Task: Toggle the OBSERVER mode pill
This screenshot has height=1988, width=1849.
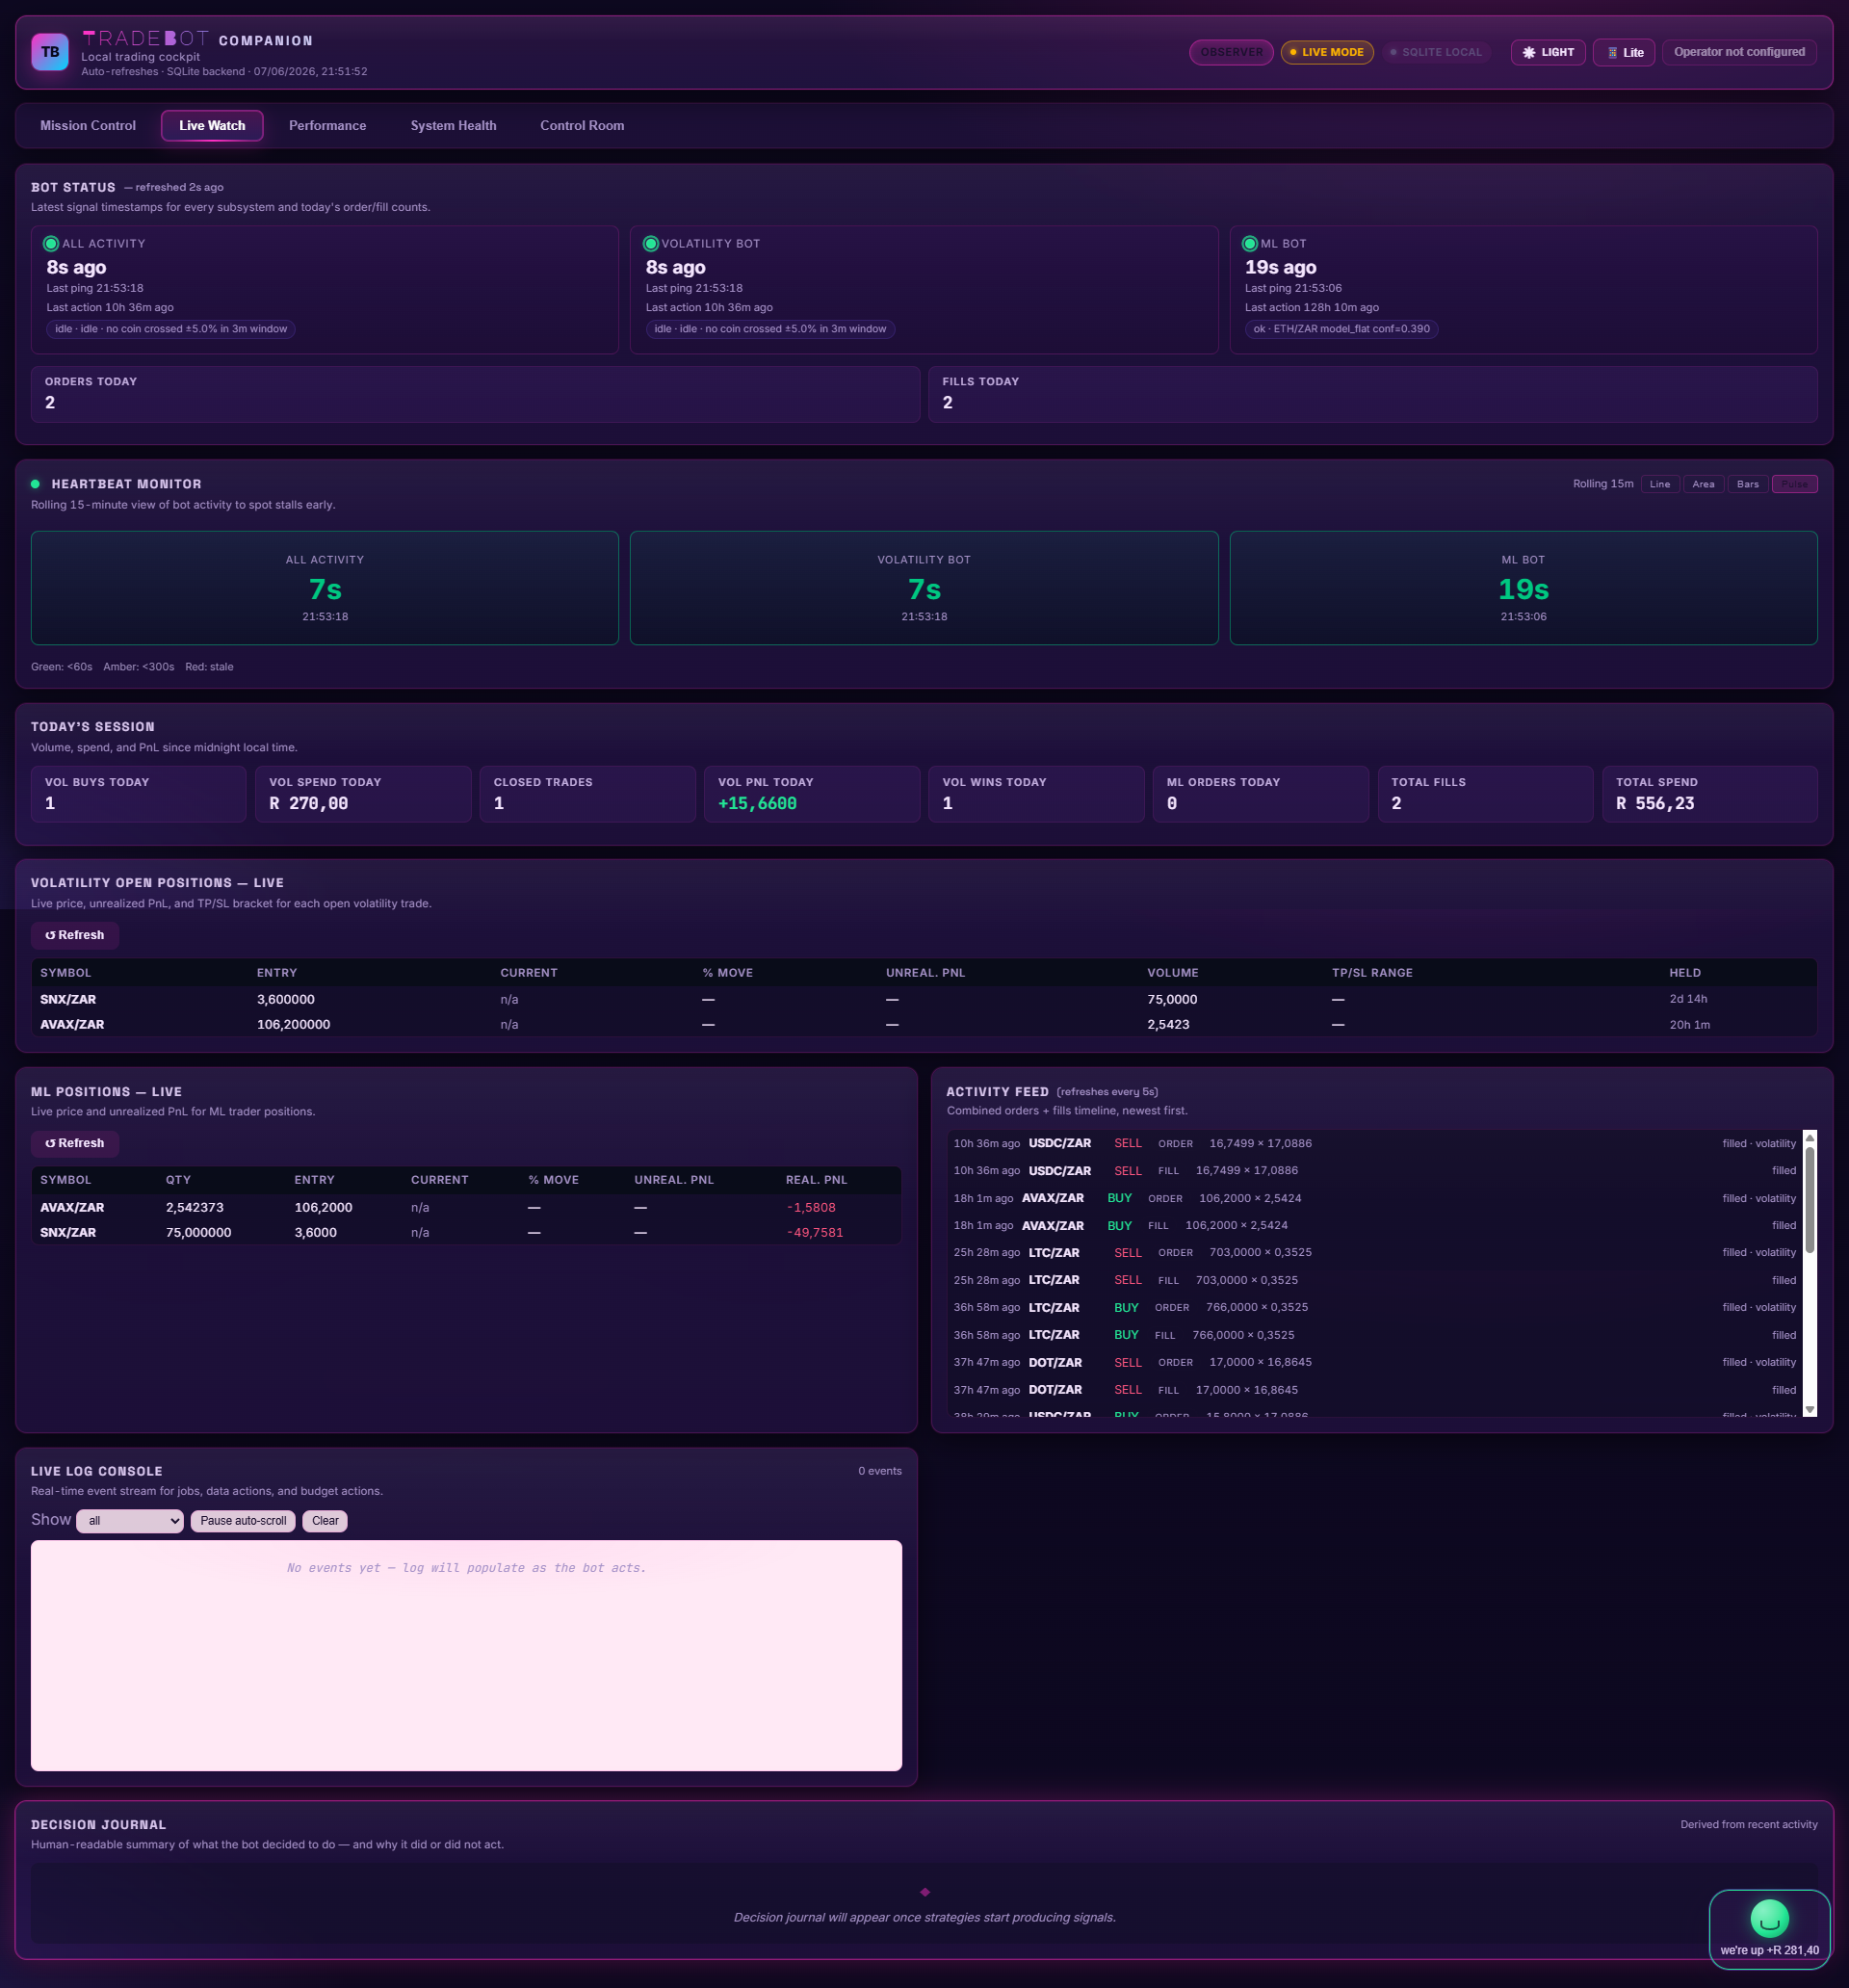Action: point(1231,52)
